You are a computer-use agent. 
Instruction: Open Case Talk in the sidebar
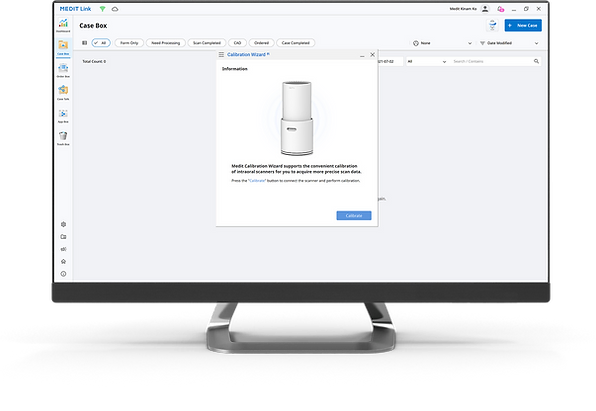pyautogui.click(x=63, y=93)
